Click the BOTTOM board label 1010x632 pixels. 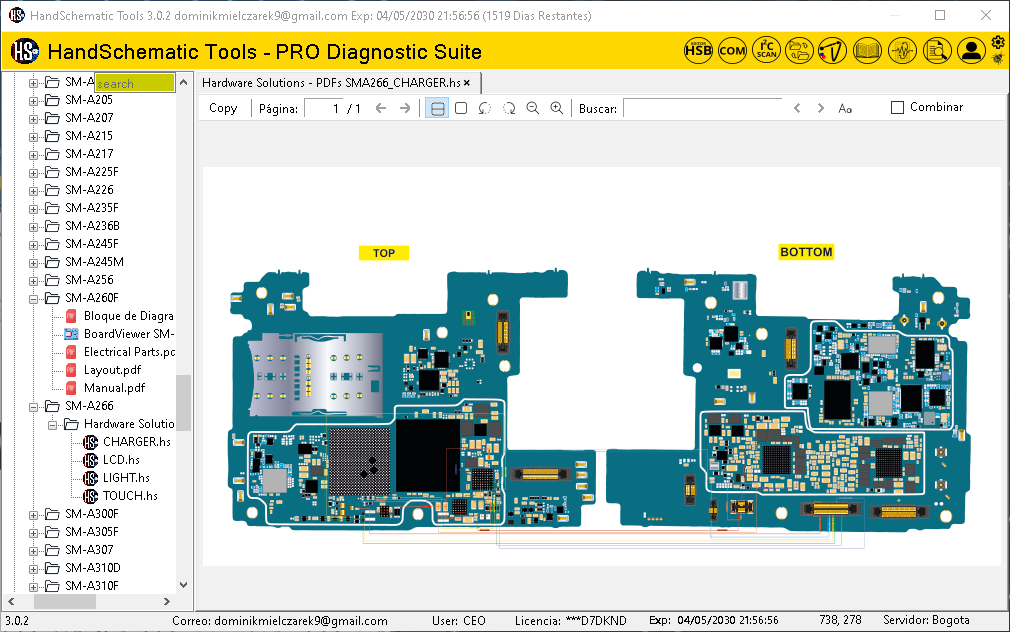click(806, 252)
